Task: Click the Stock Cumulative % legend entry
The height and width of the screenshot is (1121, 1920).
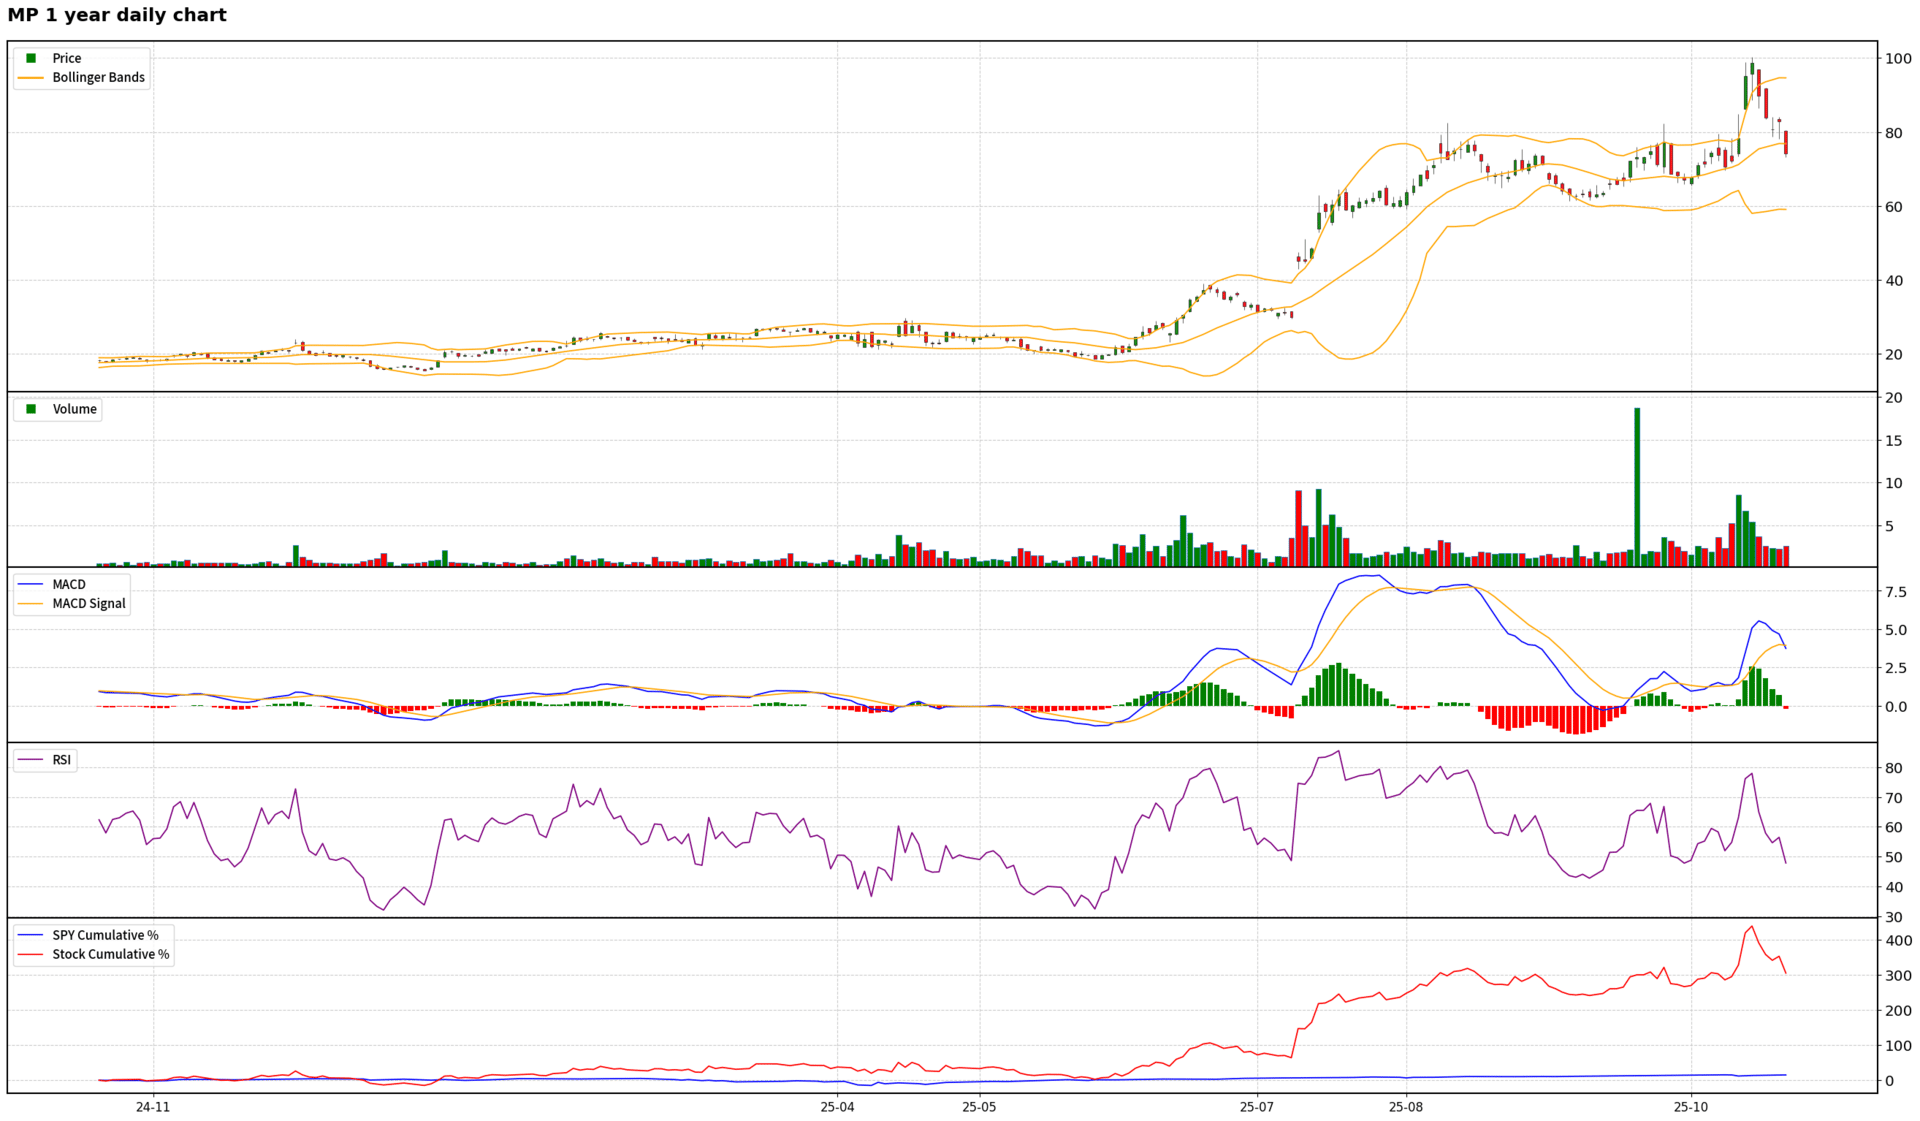Action: (x=110, y=954)
